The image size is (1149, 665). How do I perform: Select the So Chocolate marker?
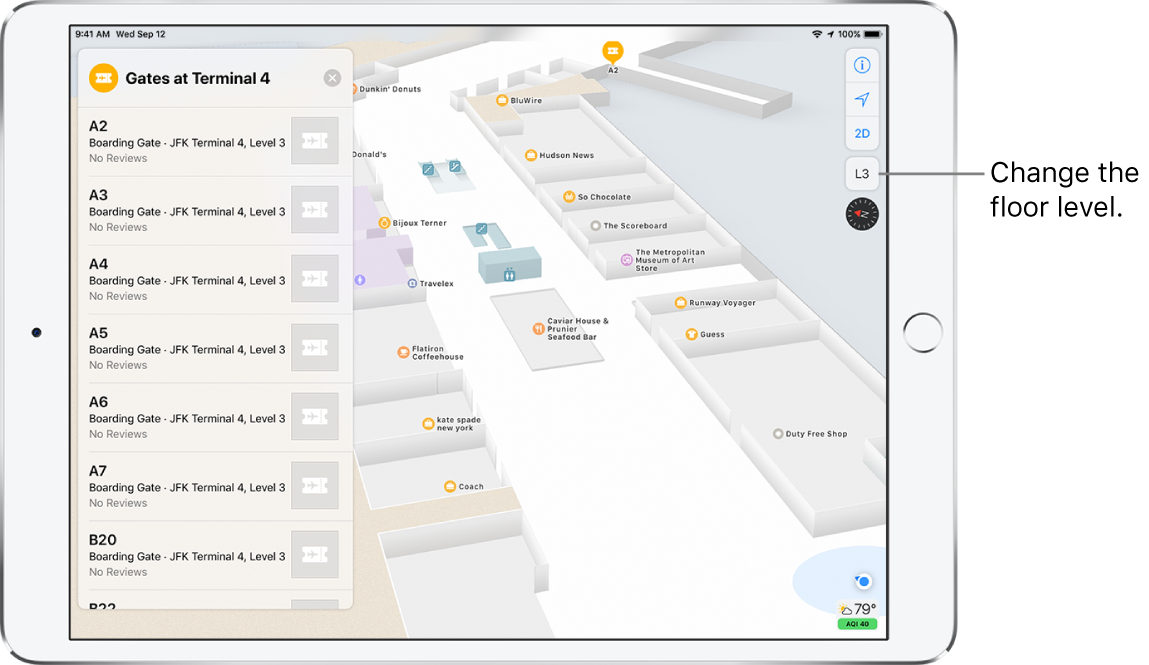click(x=569, y=196)
